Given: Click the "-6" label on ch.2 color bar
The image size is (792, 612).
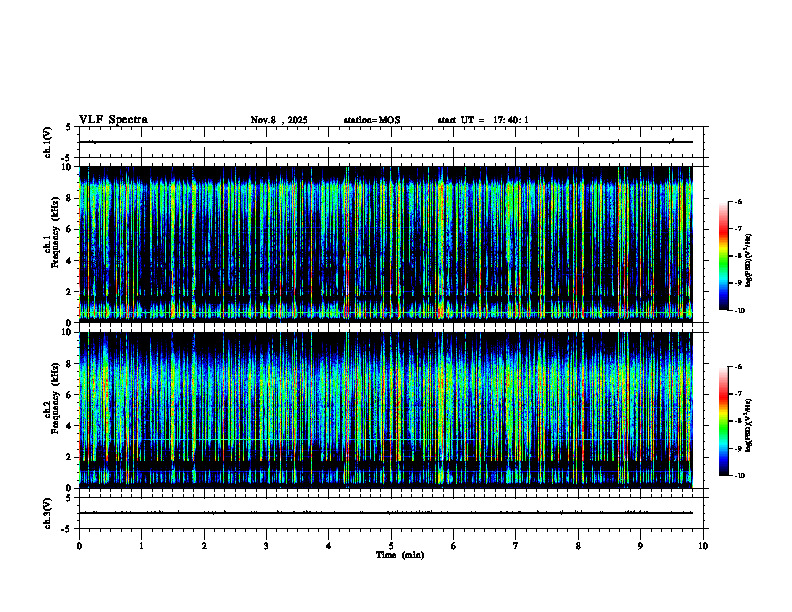Looking at the screenshot, I should pyautogui.click(x=738, y=367).
